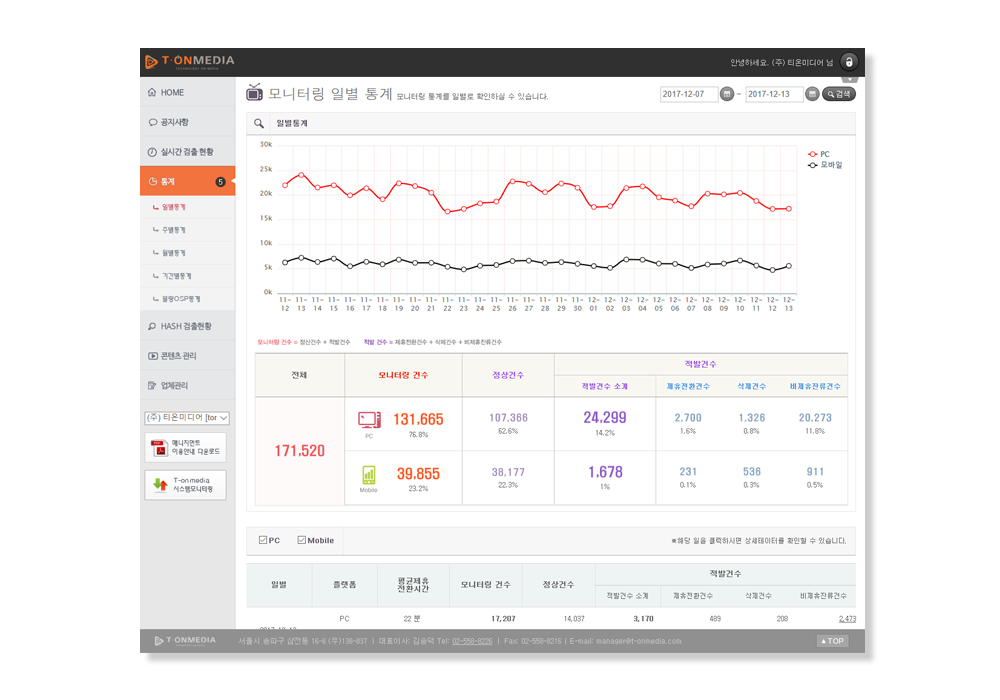The width and height of the screenshot is (1000, 700).
Task: Click the magnifier icon beside 일별통계 heading
Action: pyautogui.click(x=258, y=123)
